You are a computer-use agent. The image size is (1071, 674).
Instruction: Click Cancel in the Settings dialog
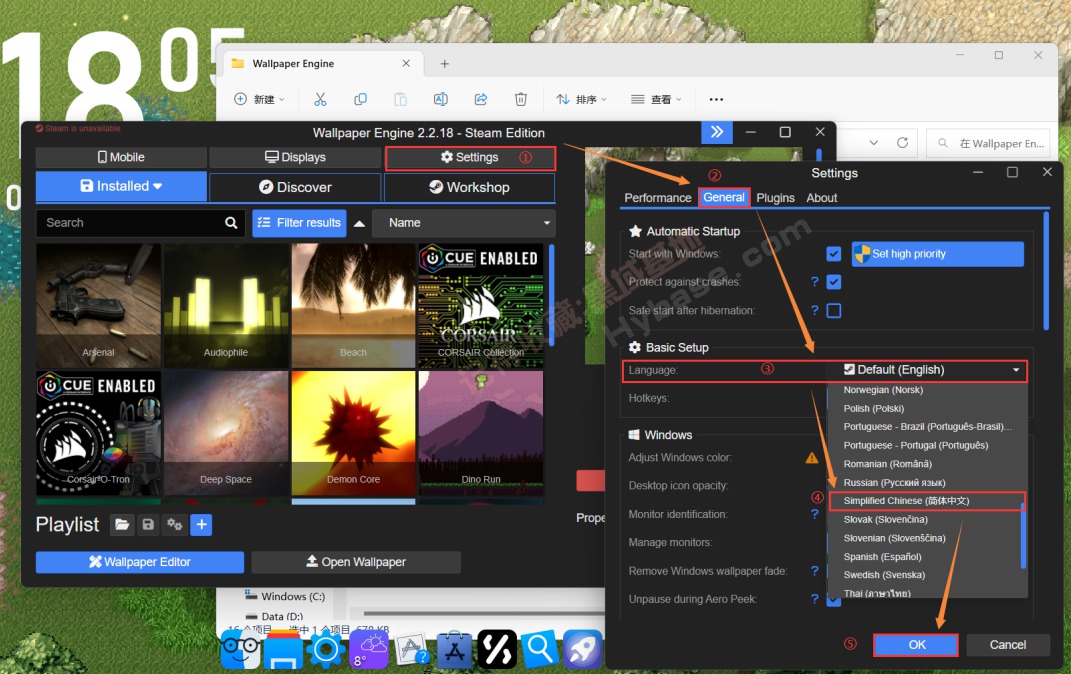1007,645
